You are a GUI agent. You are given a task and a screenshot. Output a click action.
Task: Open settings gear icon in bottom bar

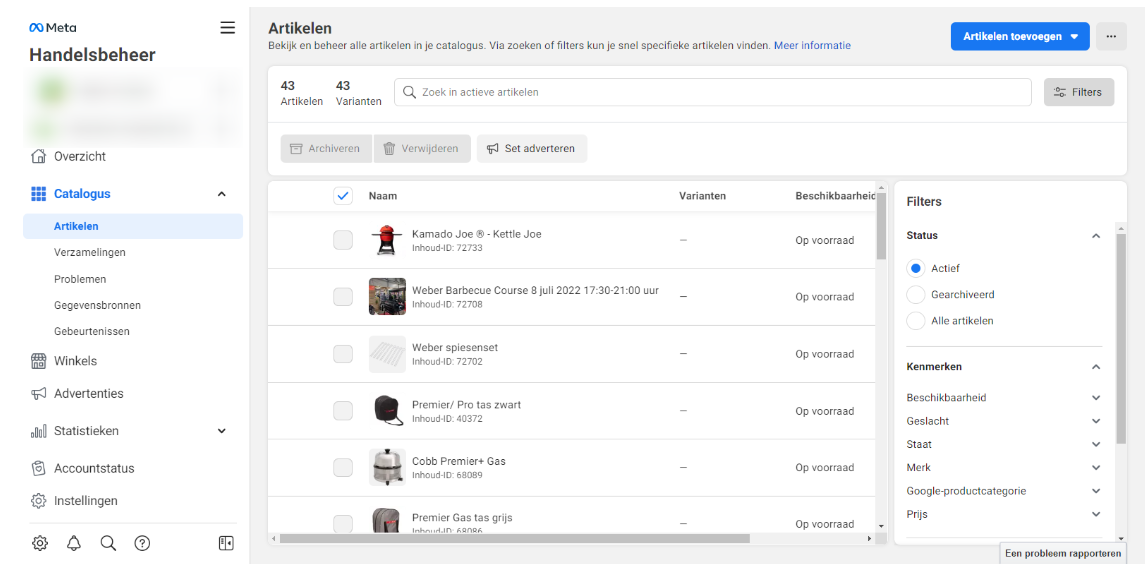pos(40,543)
